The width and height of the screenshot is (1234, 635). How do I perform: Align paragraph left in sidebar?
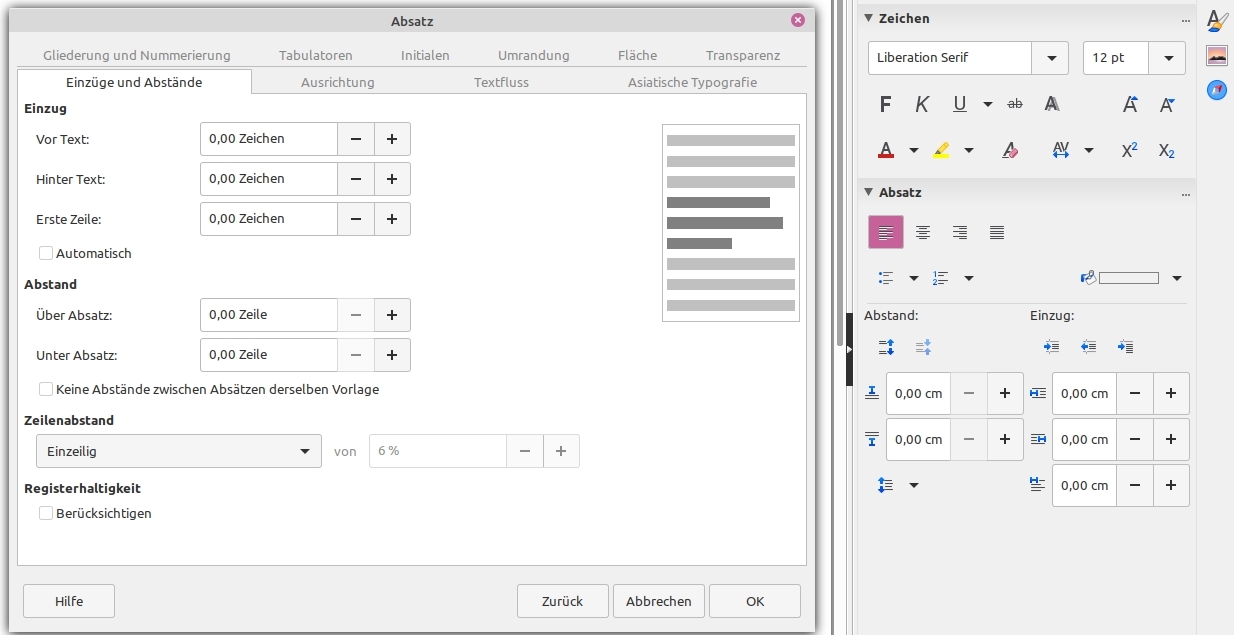click(885, 233)
